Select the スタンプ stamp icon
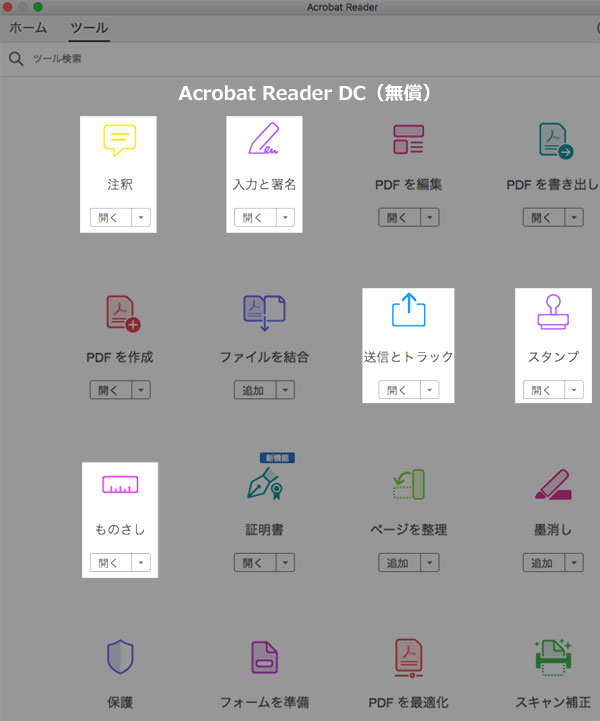 (553, 312)
